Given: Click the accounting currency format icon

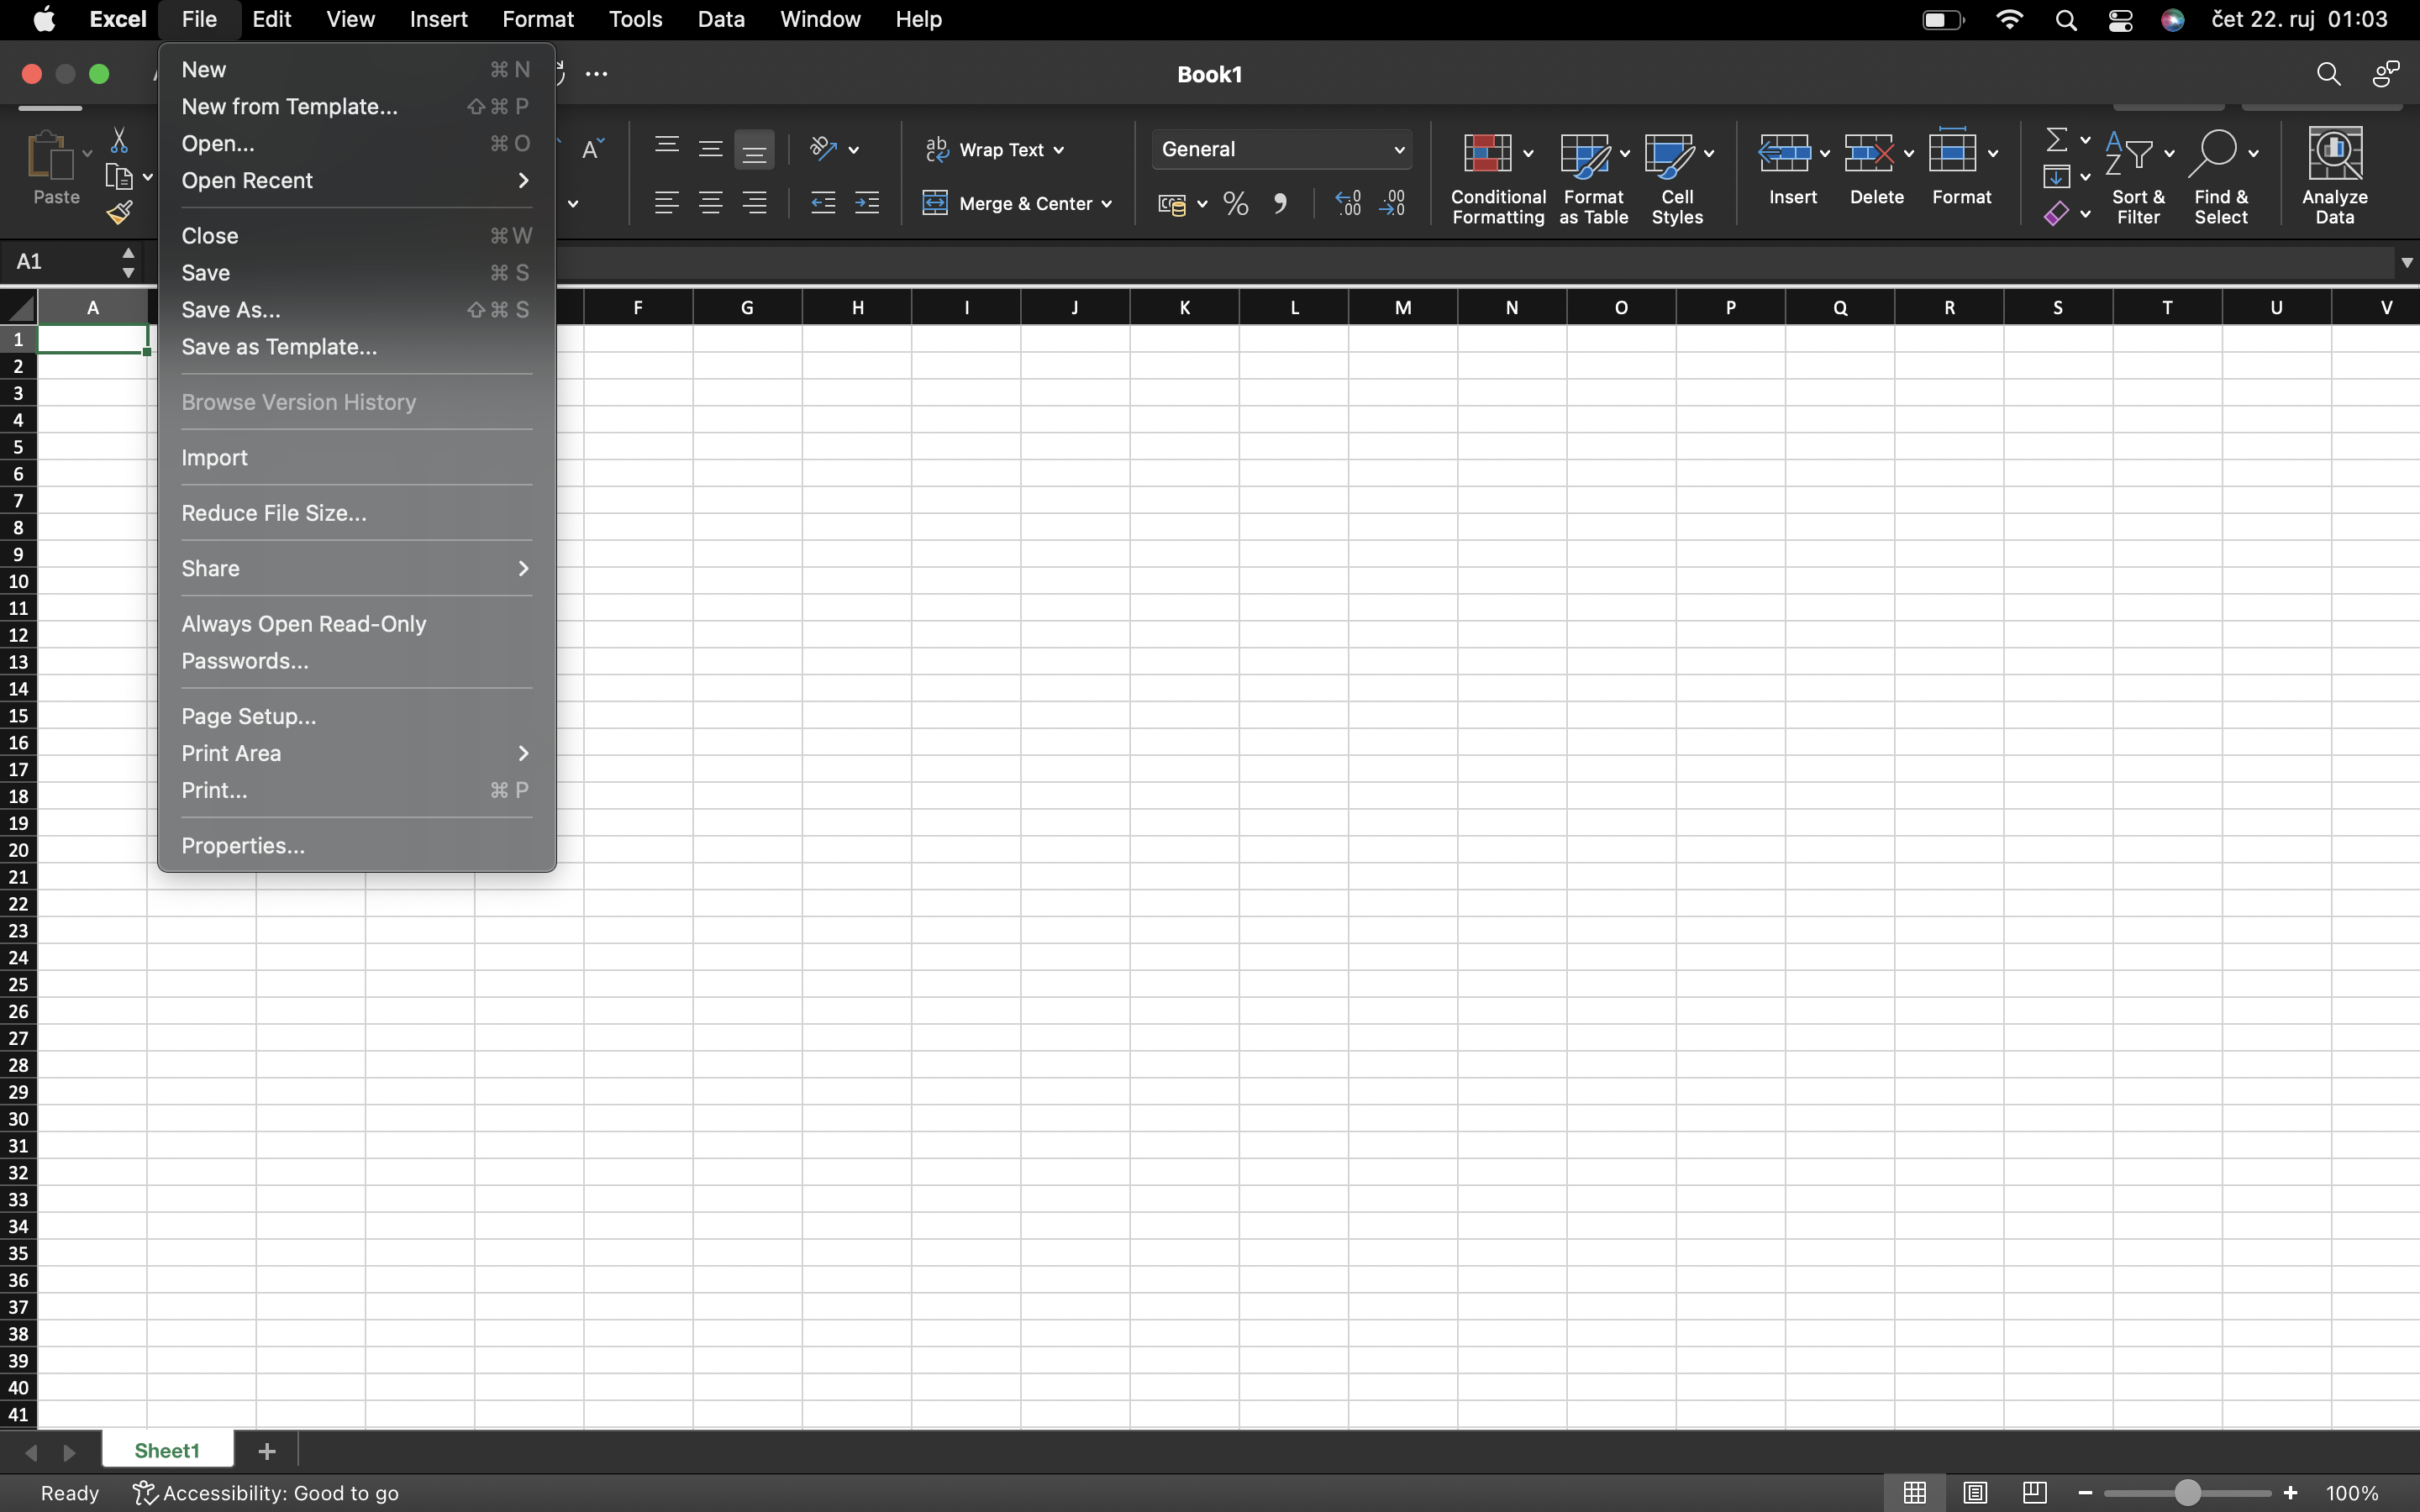Looking at the screenshot, I should pyautogui.click(x=1172, y=205).
